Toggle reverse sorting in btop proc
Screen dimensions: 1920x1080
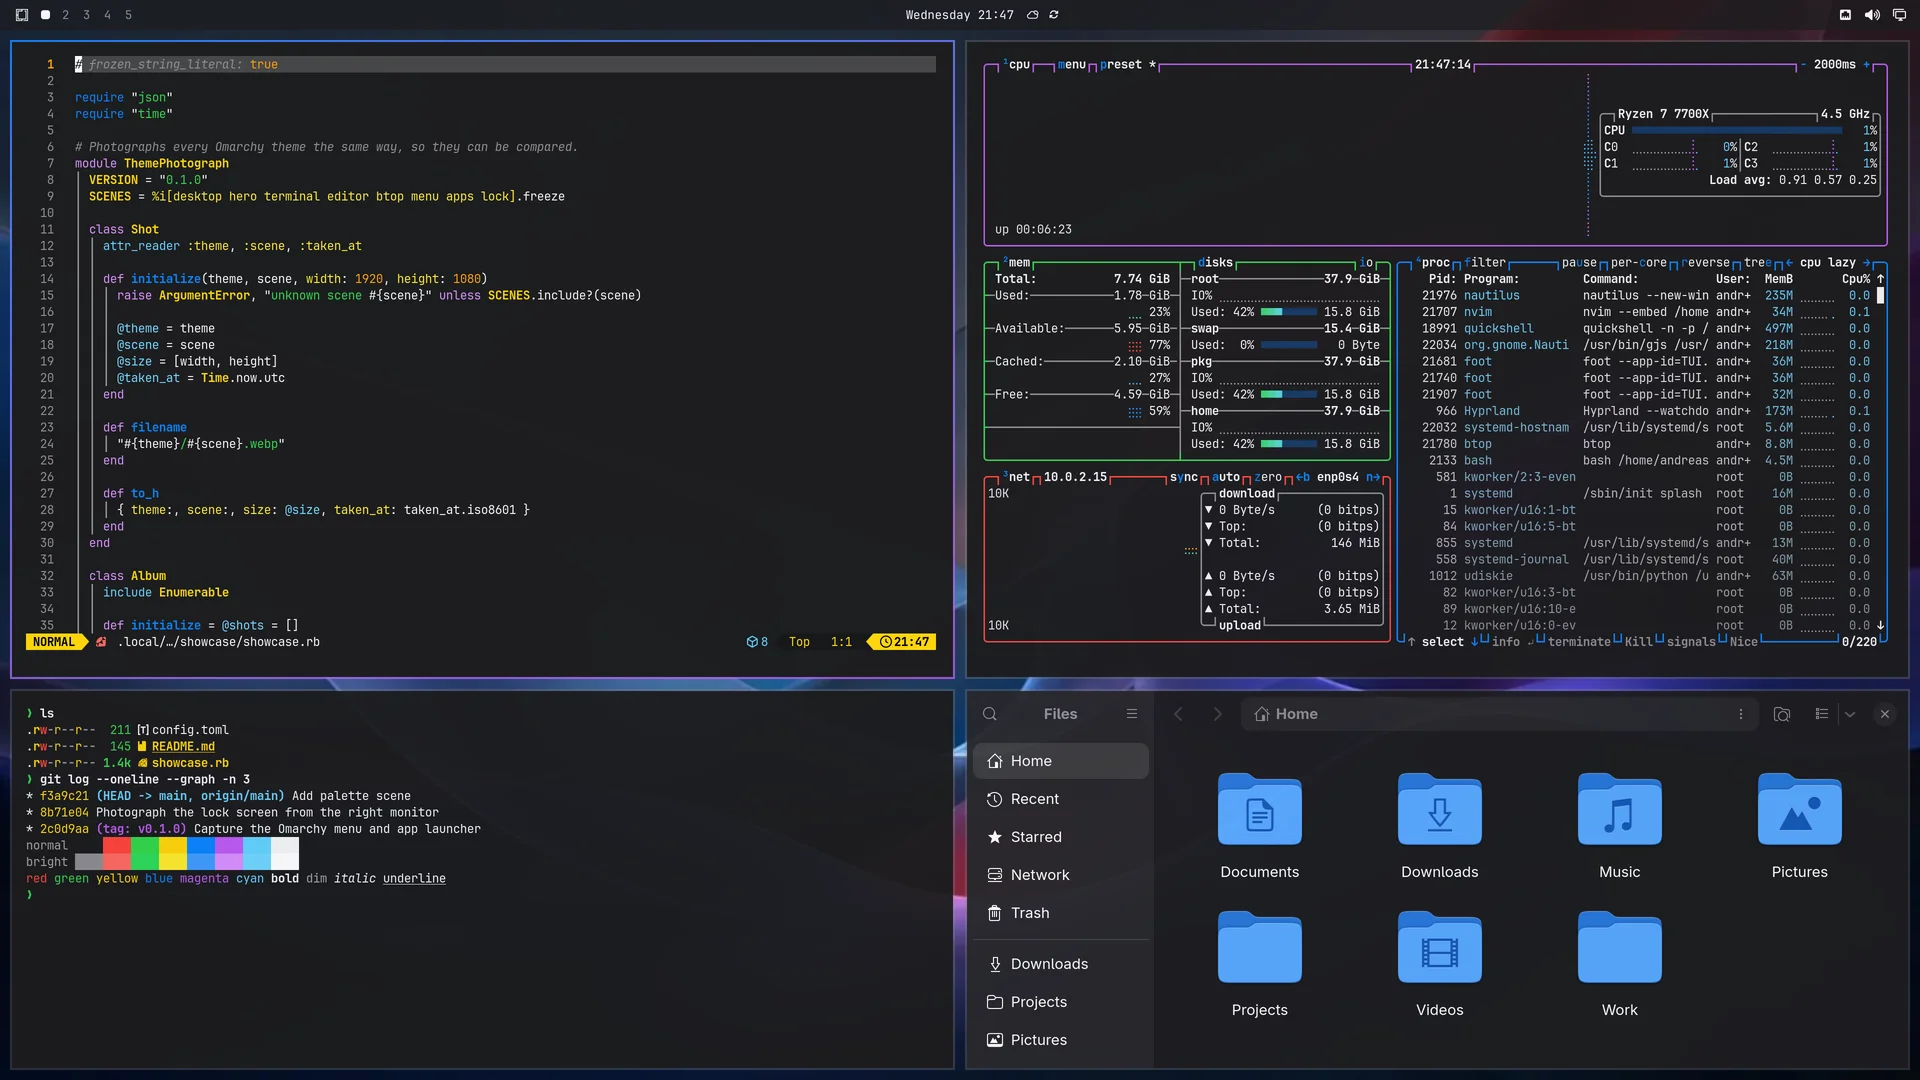tap(1706, 263)
